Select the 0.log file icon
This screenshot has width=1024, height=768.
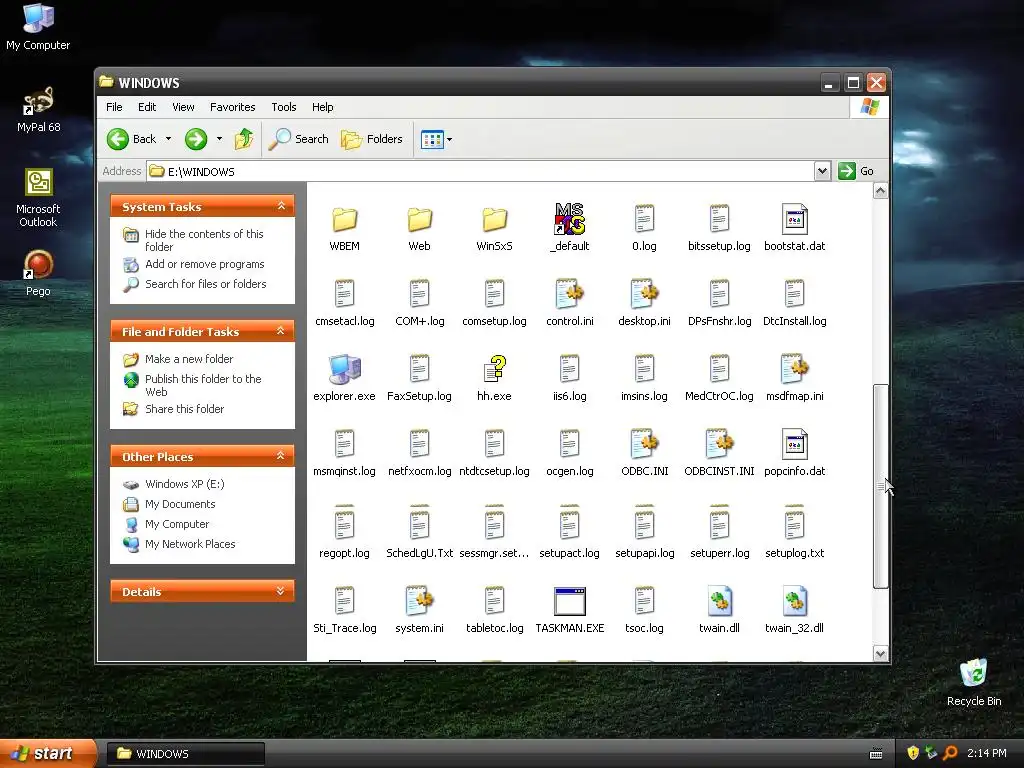(x=644, y=219)
